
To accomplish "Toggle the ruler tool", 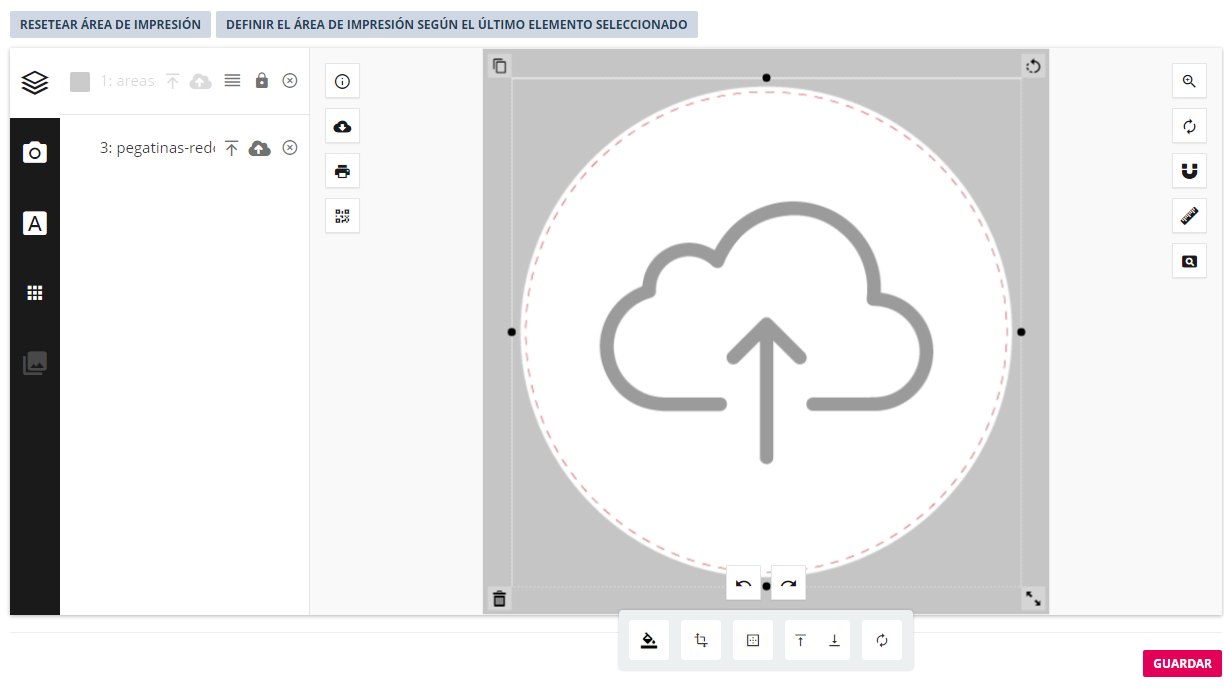I will [x=1189, y=216].
